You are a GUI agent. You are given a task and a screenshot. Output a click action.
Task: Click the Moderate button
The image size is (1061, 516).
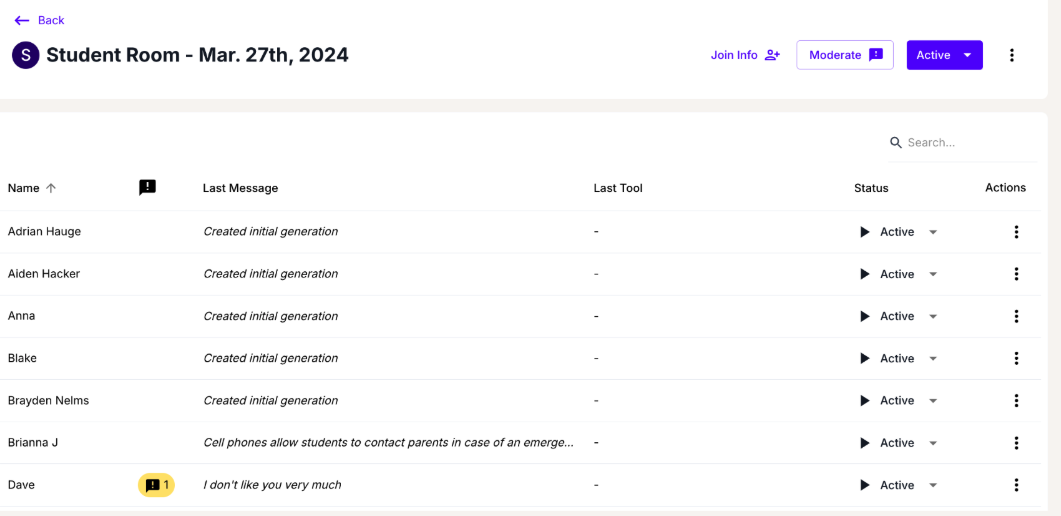pos(845,55)
